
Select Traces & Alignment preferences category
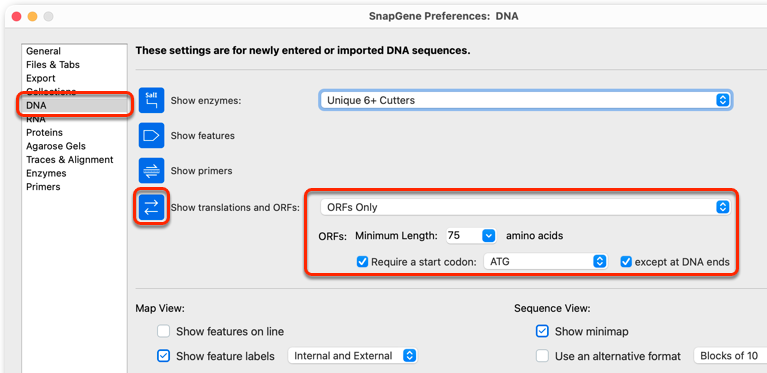74,160
